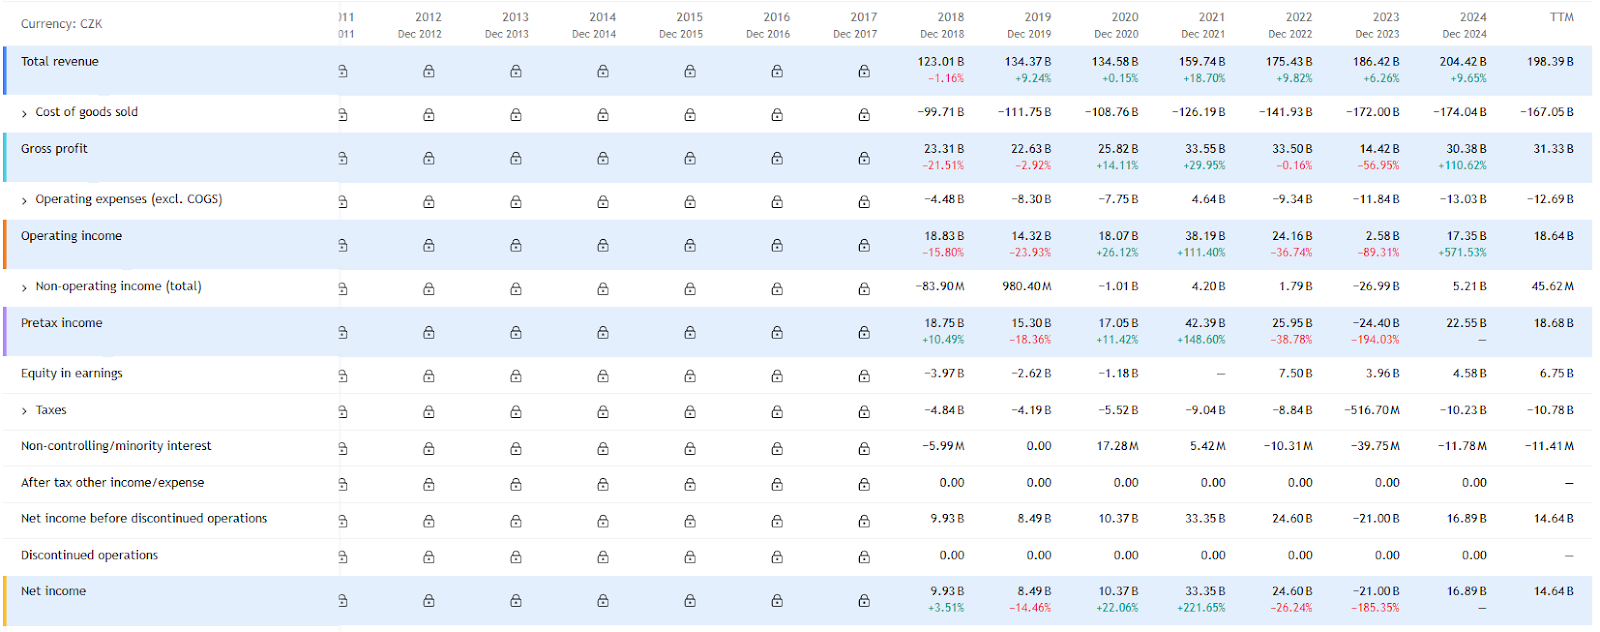Click the Currency: CZK label

click(61, 24)
